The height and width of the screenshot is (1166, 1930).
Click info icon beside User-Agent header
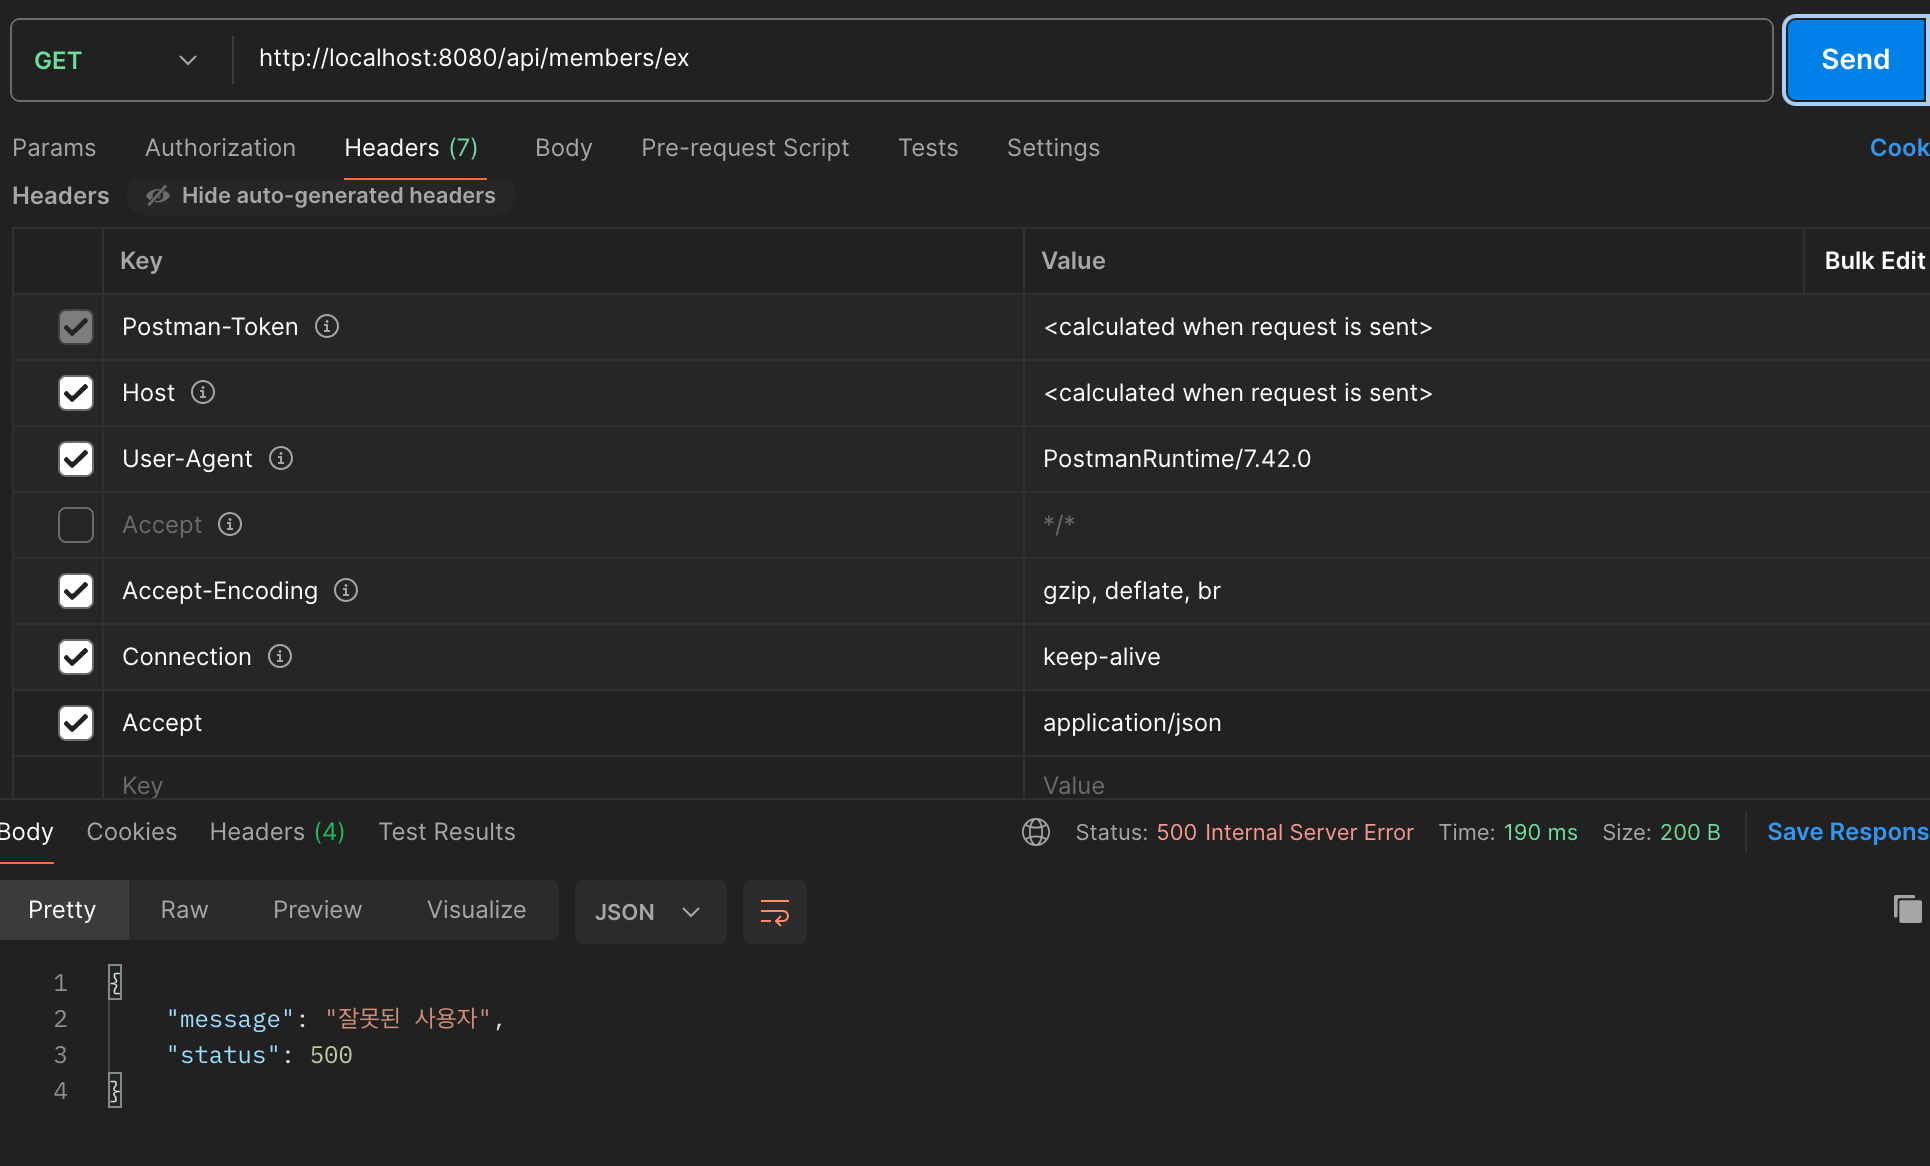[281, 458]
